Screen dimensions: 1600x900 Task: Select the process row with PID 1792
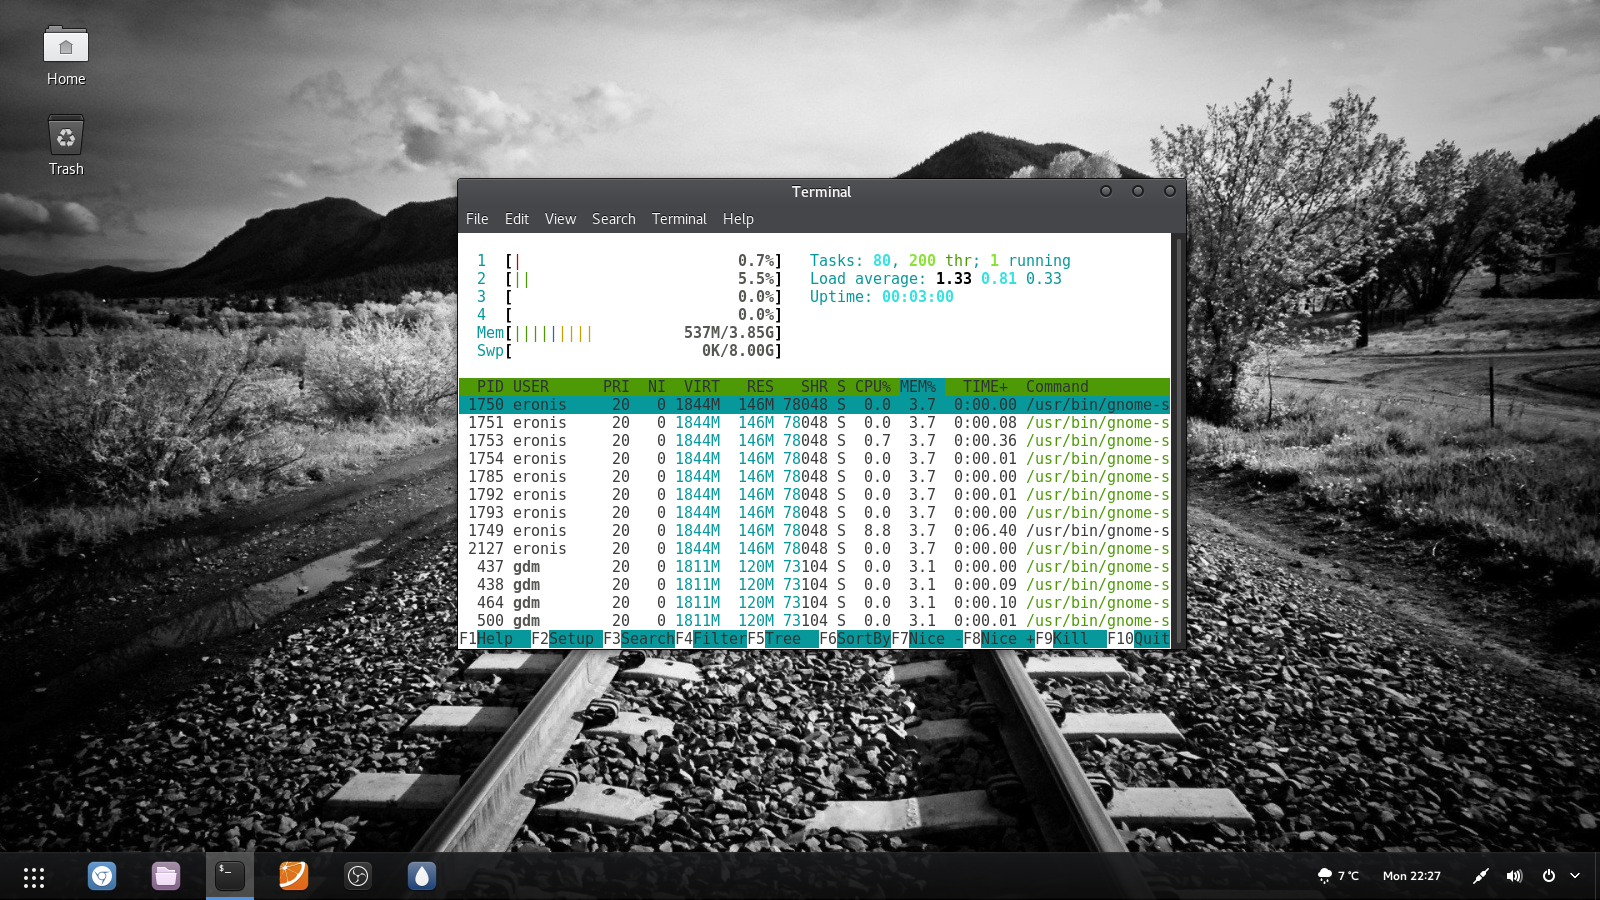814,495
